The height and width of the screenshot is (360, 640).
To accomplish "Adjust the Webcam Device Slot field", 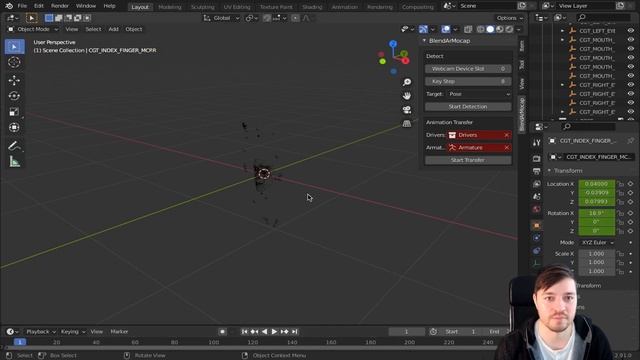I will point(468,69).
